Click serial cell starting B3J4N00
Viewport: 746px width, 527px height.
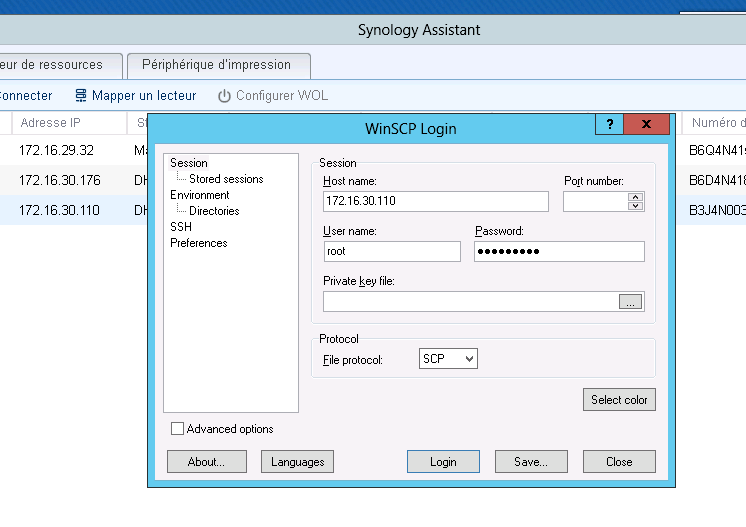click(717, 210)
